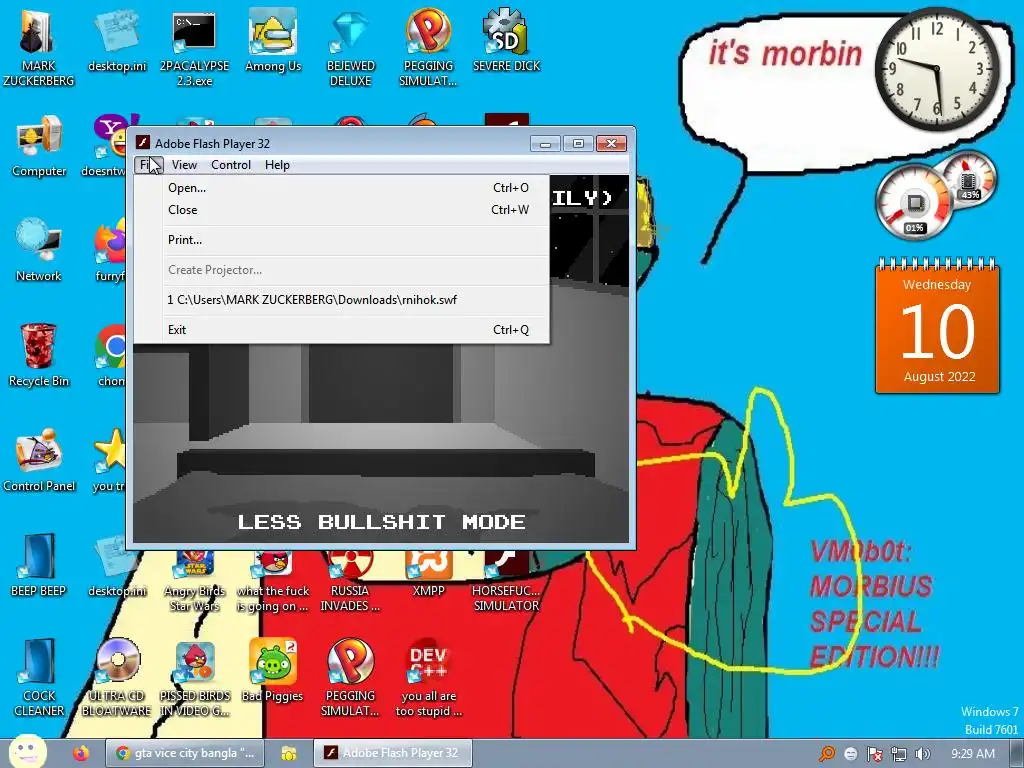Open the Action Center flag tray icon
This screenshot has height=768, width=1024.
pos(875,754)
